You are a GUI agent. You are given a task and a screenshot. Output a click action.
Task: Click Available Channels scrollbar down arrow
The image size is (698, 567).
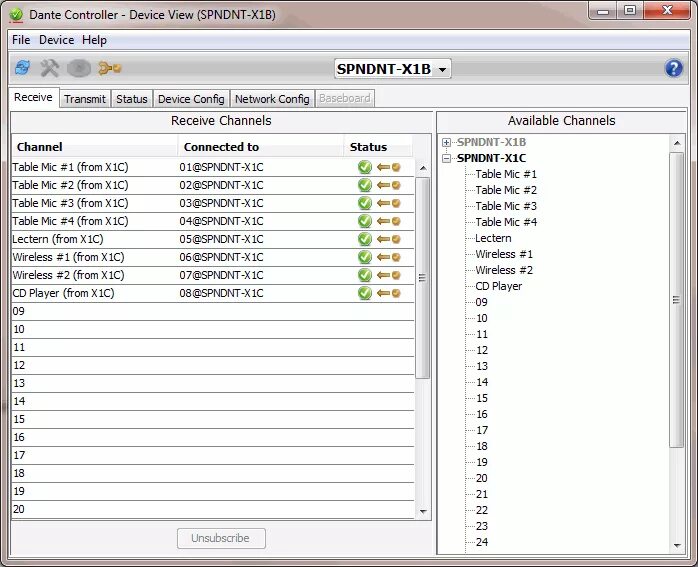point(677,545)
